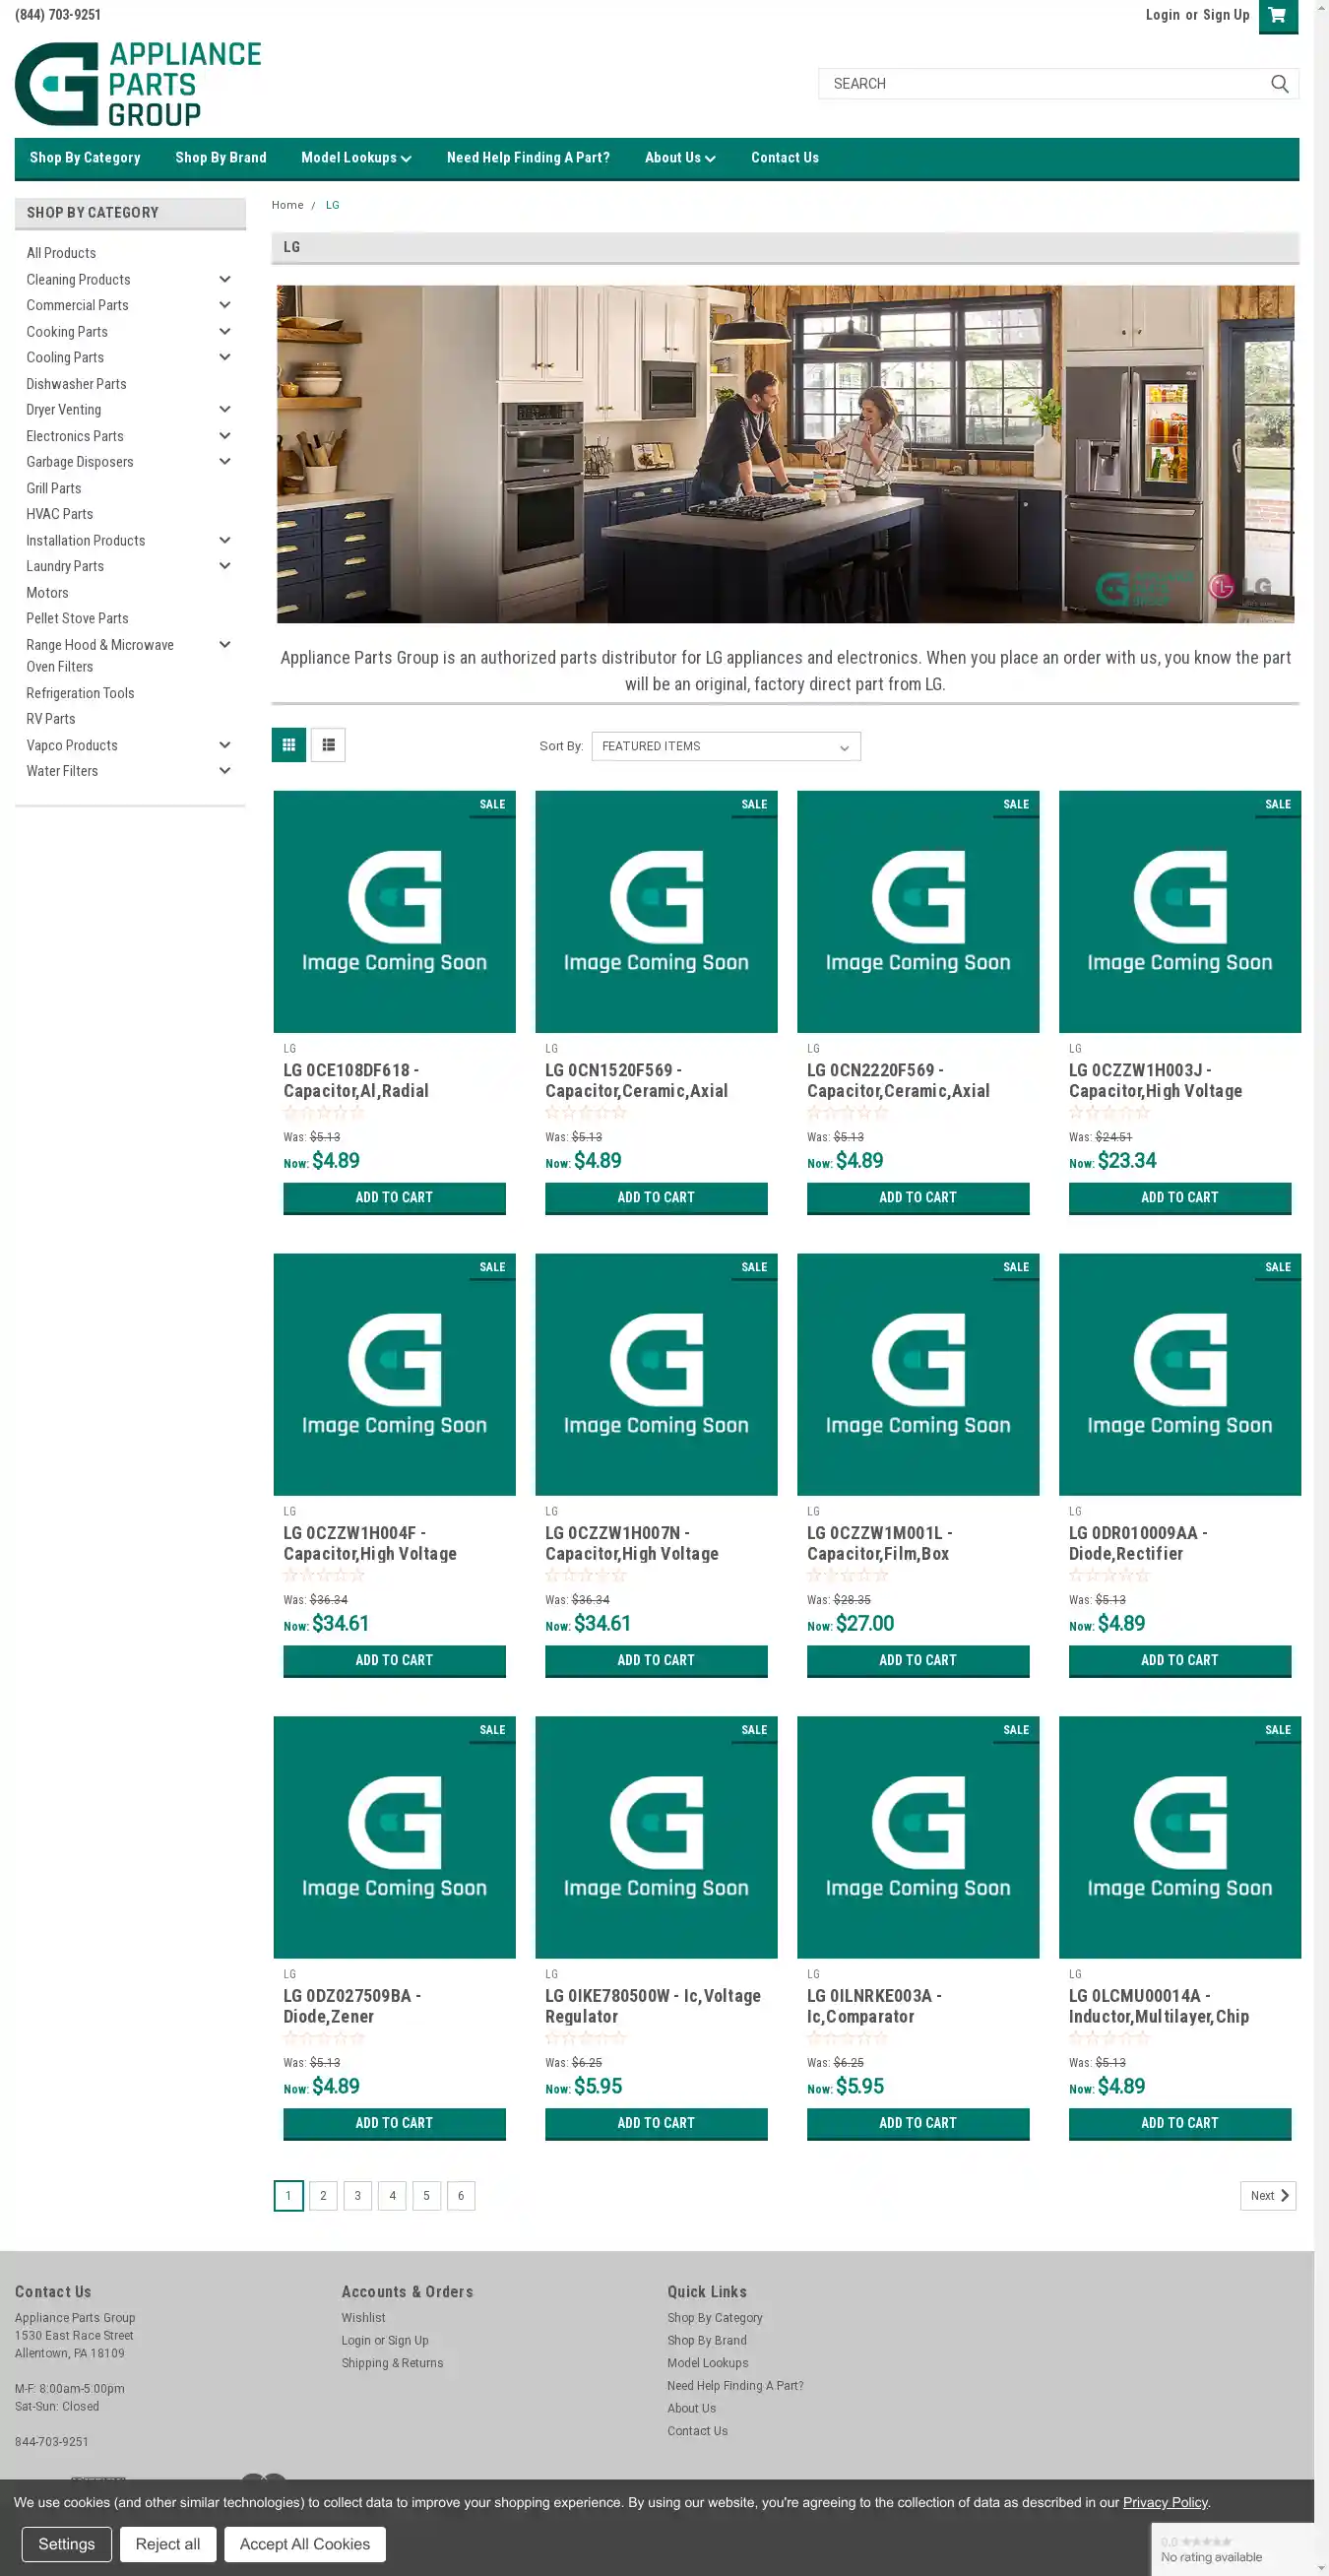Open the shopping cart icon
Viewport: 1329px width, 2576px height.
pyautogui.click(x=1277, y=16)
